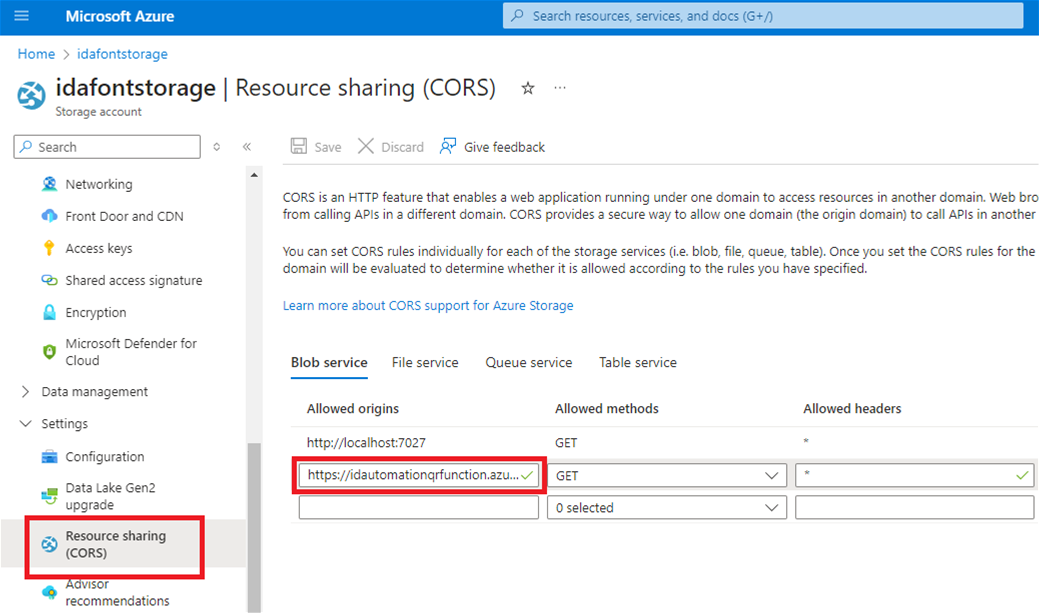Go to Home breadcrumb
Screen dimensions: 1039x613
(36, 54)
